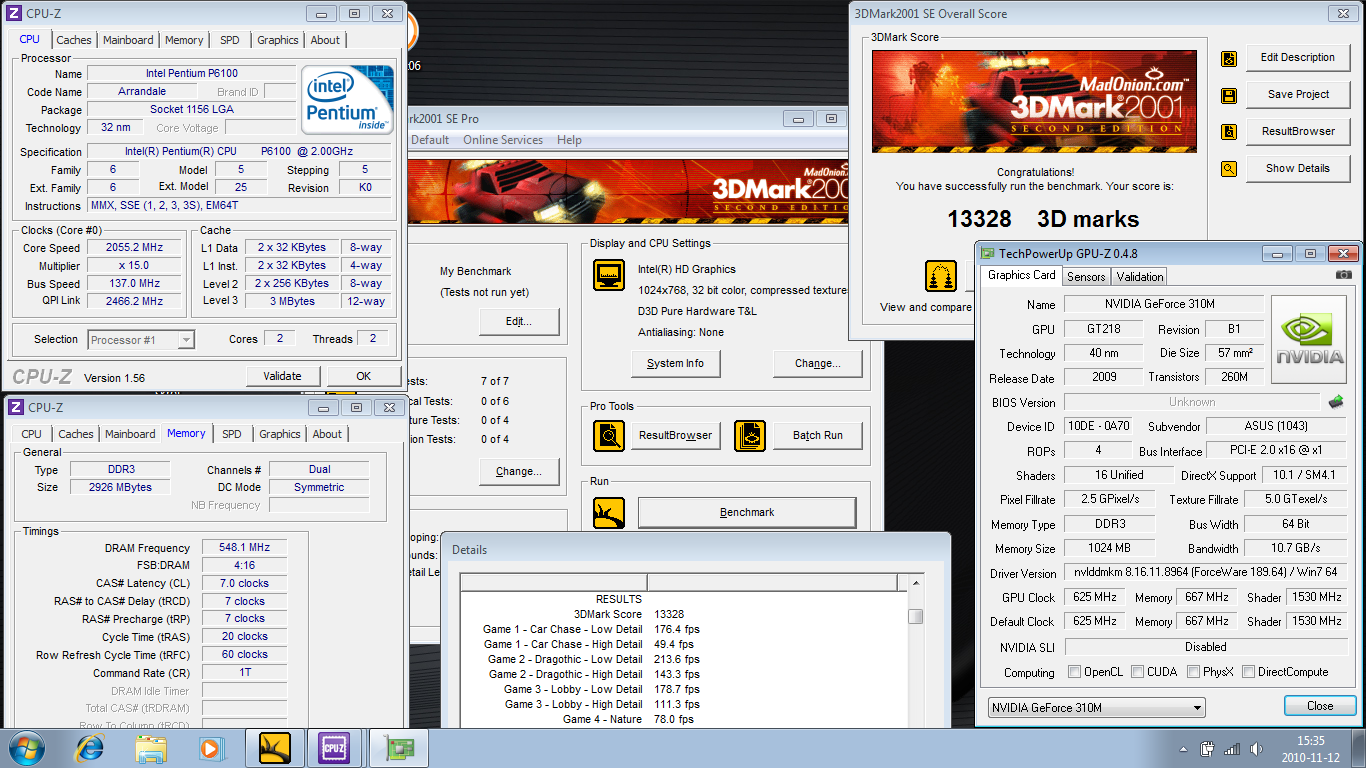This screenshot has height=768, width=1366.
Task: Start the test with Benchmark button
Action: pyautogui.click(x=747, y=513)
